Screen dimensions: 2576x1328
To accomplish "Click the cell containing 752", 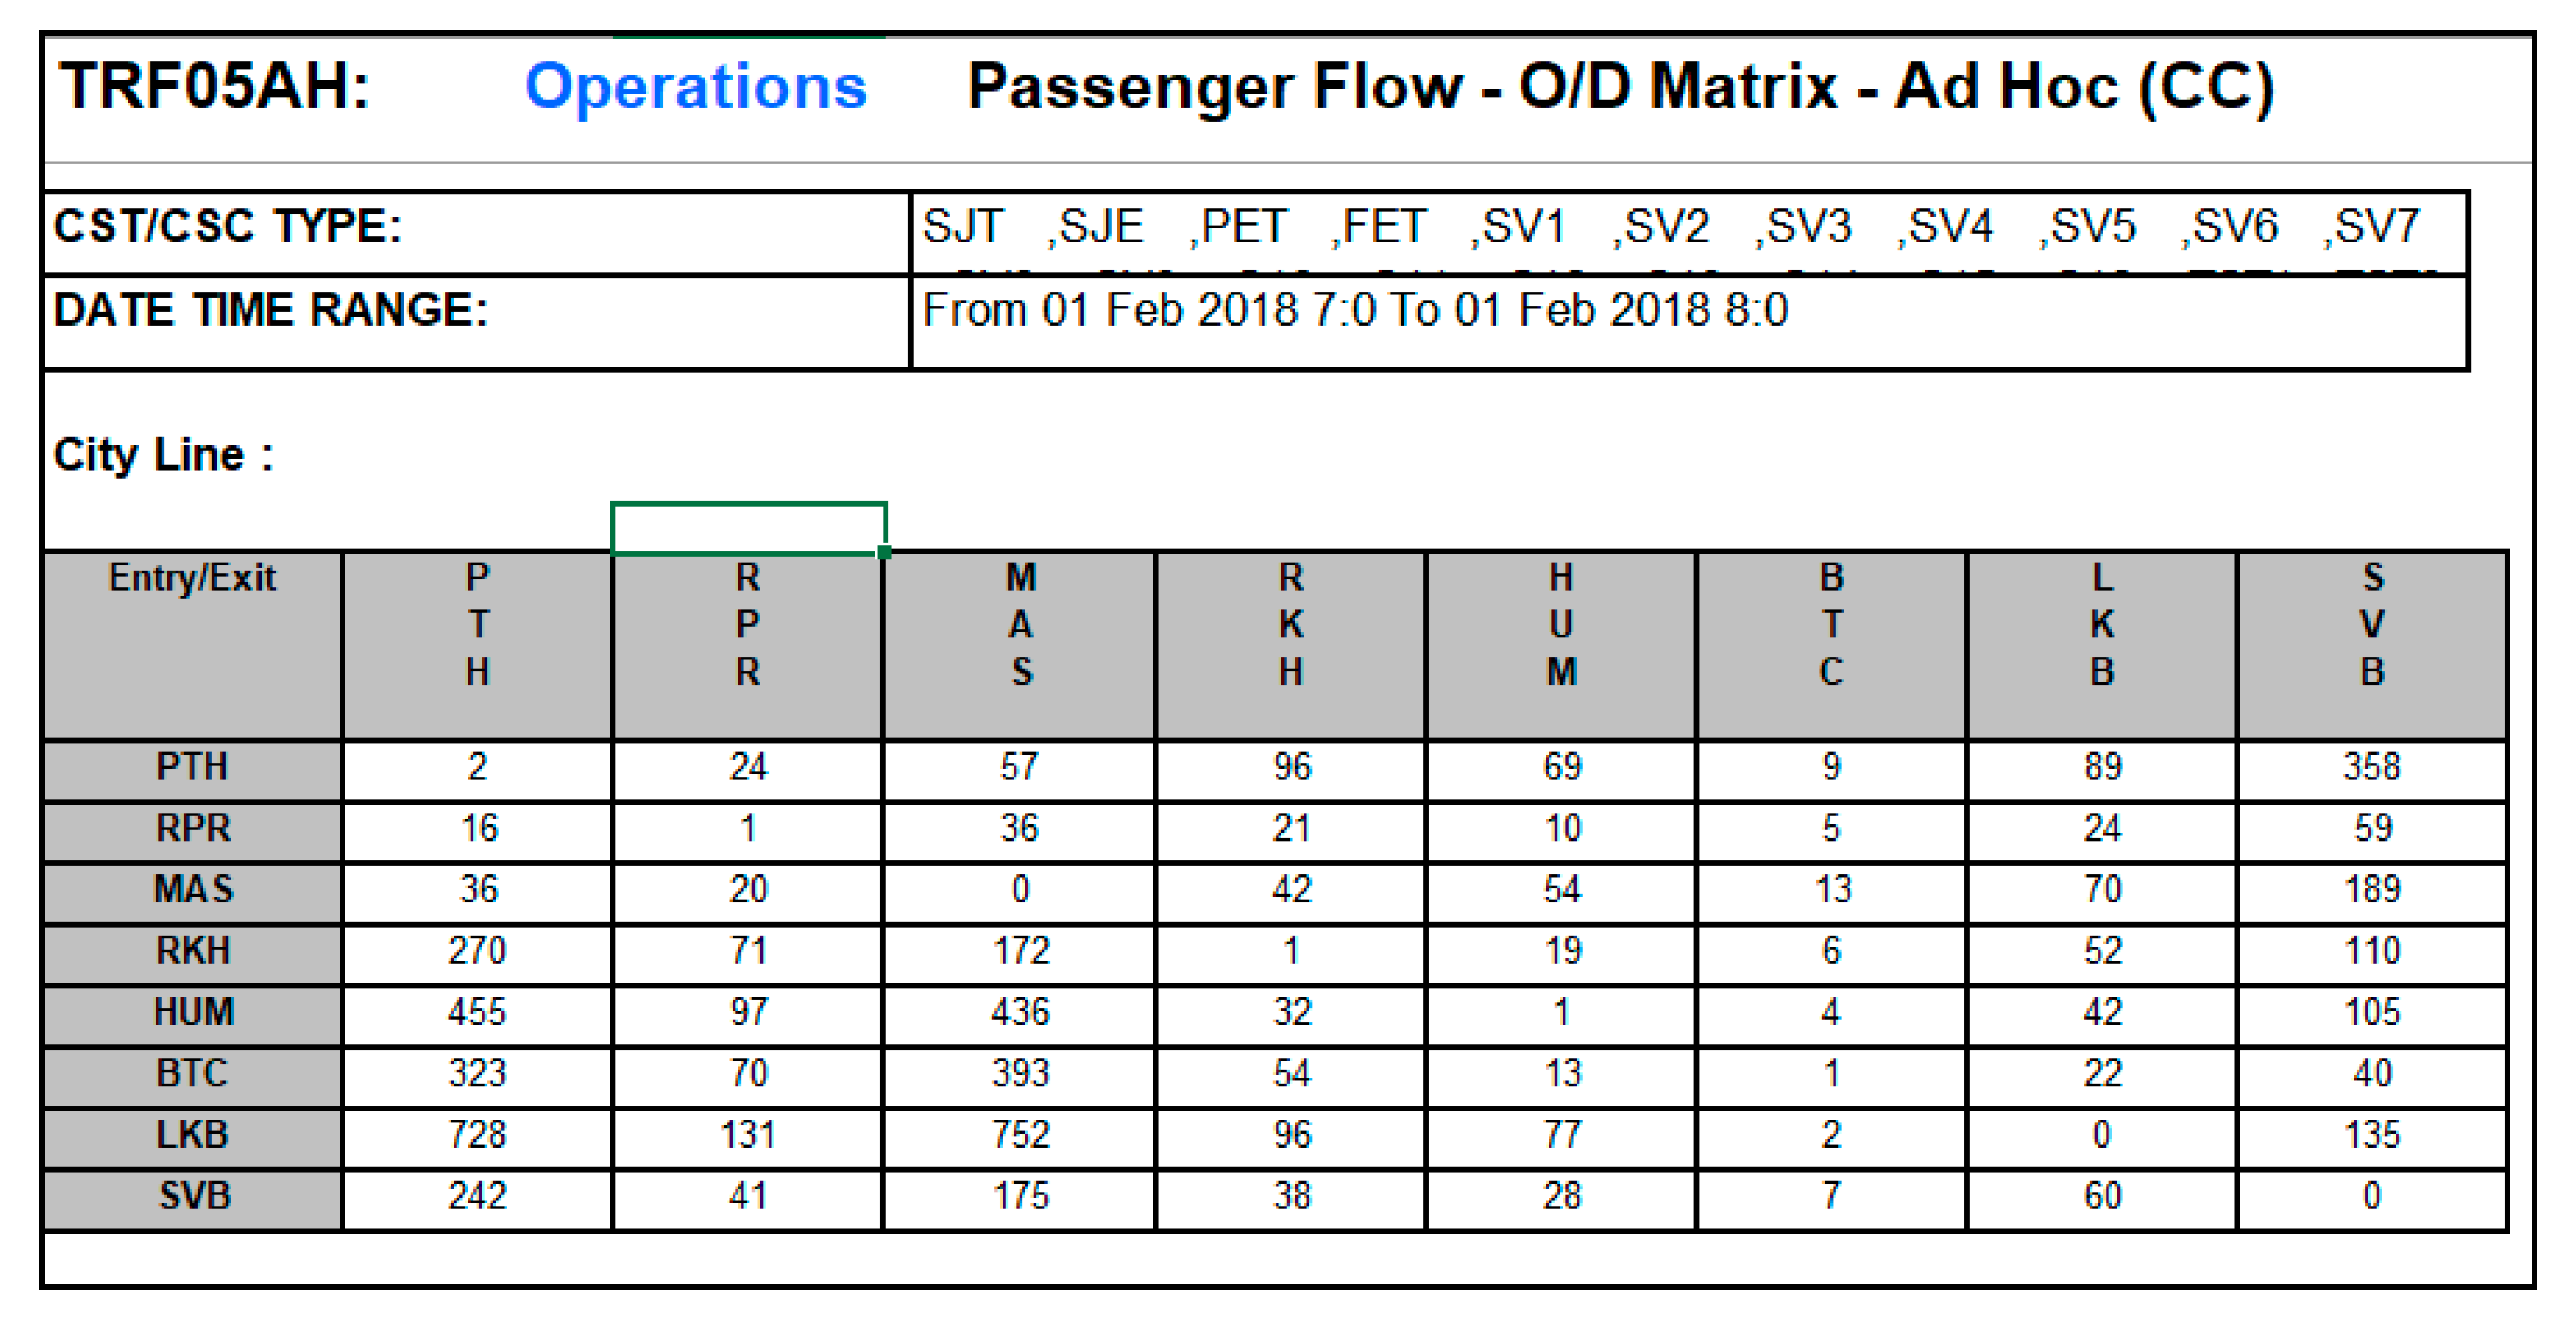I will [x=1019, y=1136].
